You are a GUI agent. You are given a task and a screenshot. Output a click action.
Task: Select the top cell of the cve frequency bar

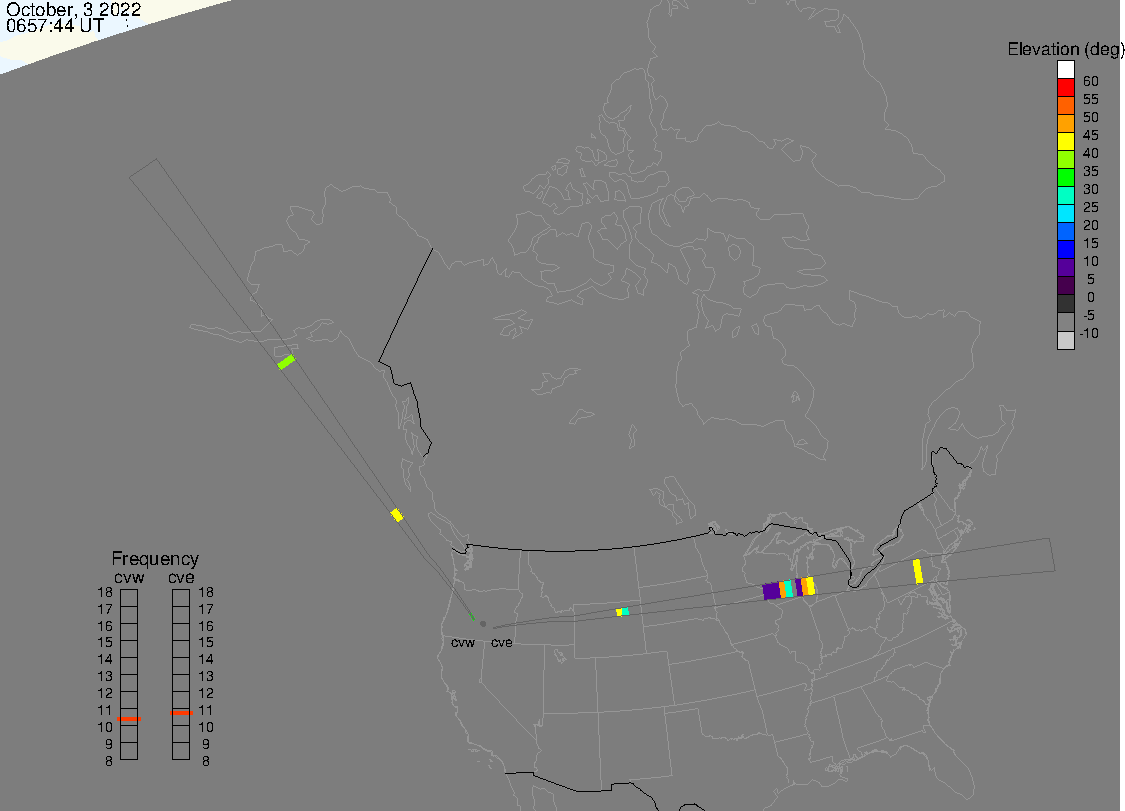[181, 598]
